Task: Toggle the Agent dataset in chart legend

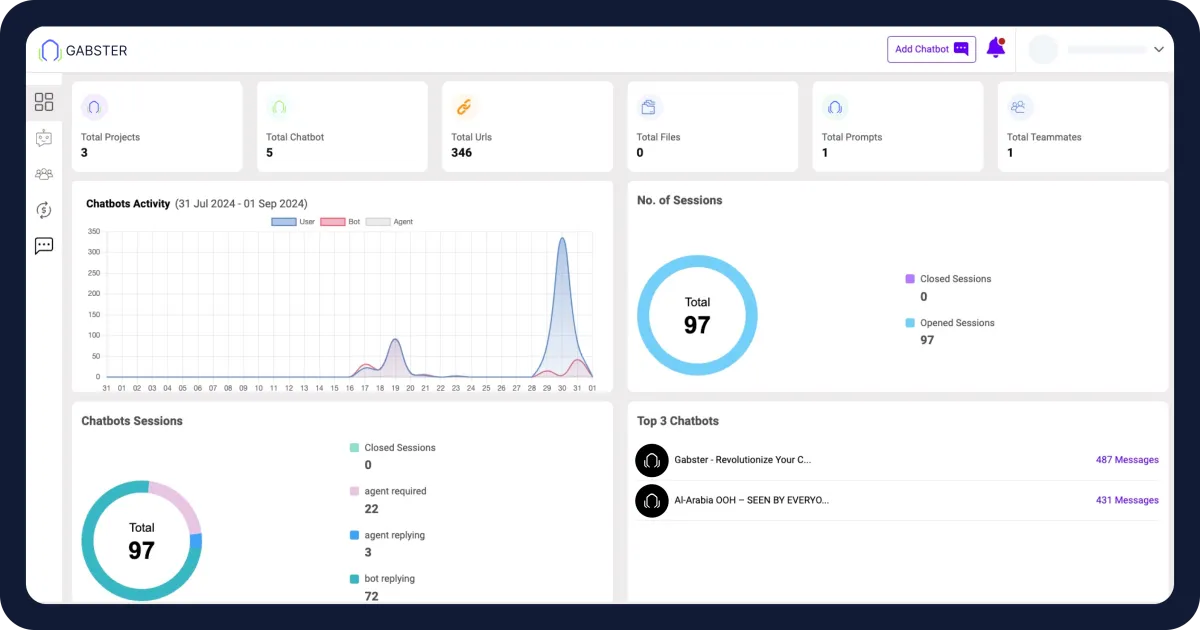Action: pos(389,222)
